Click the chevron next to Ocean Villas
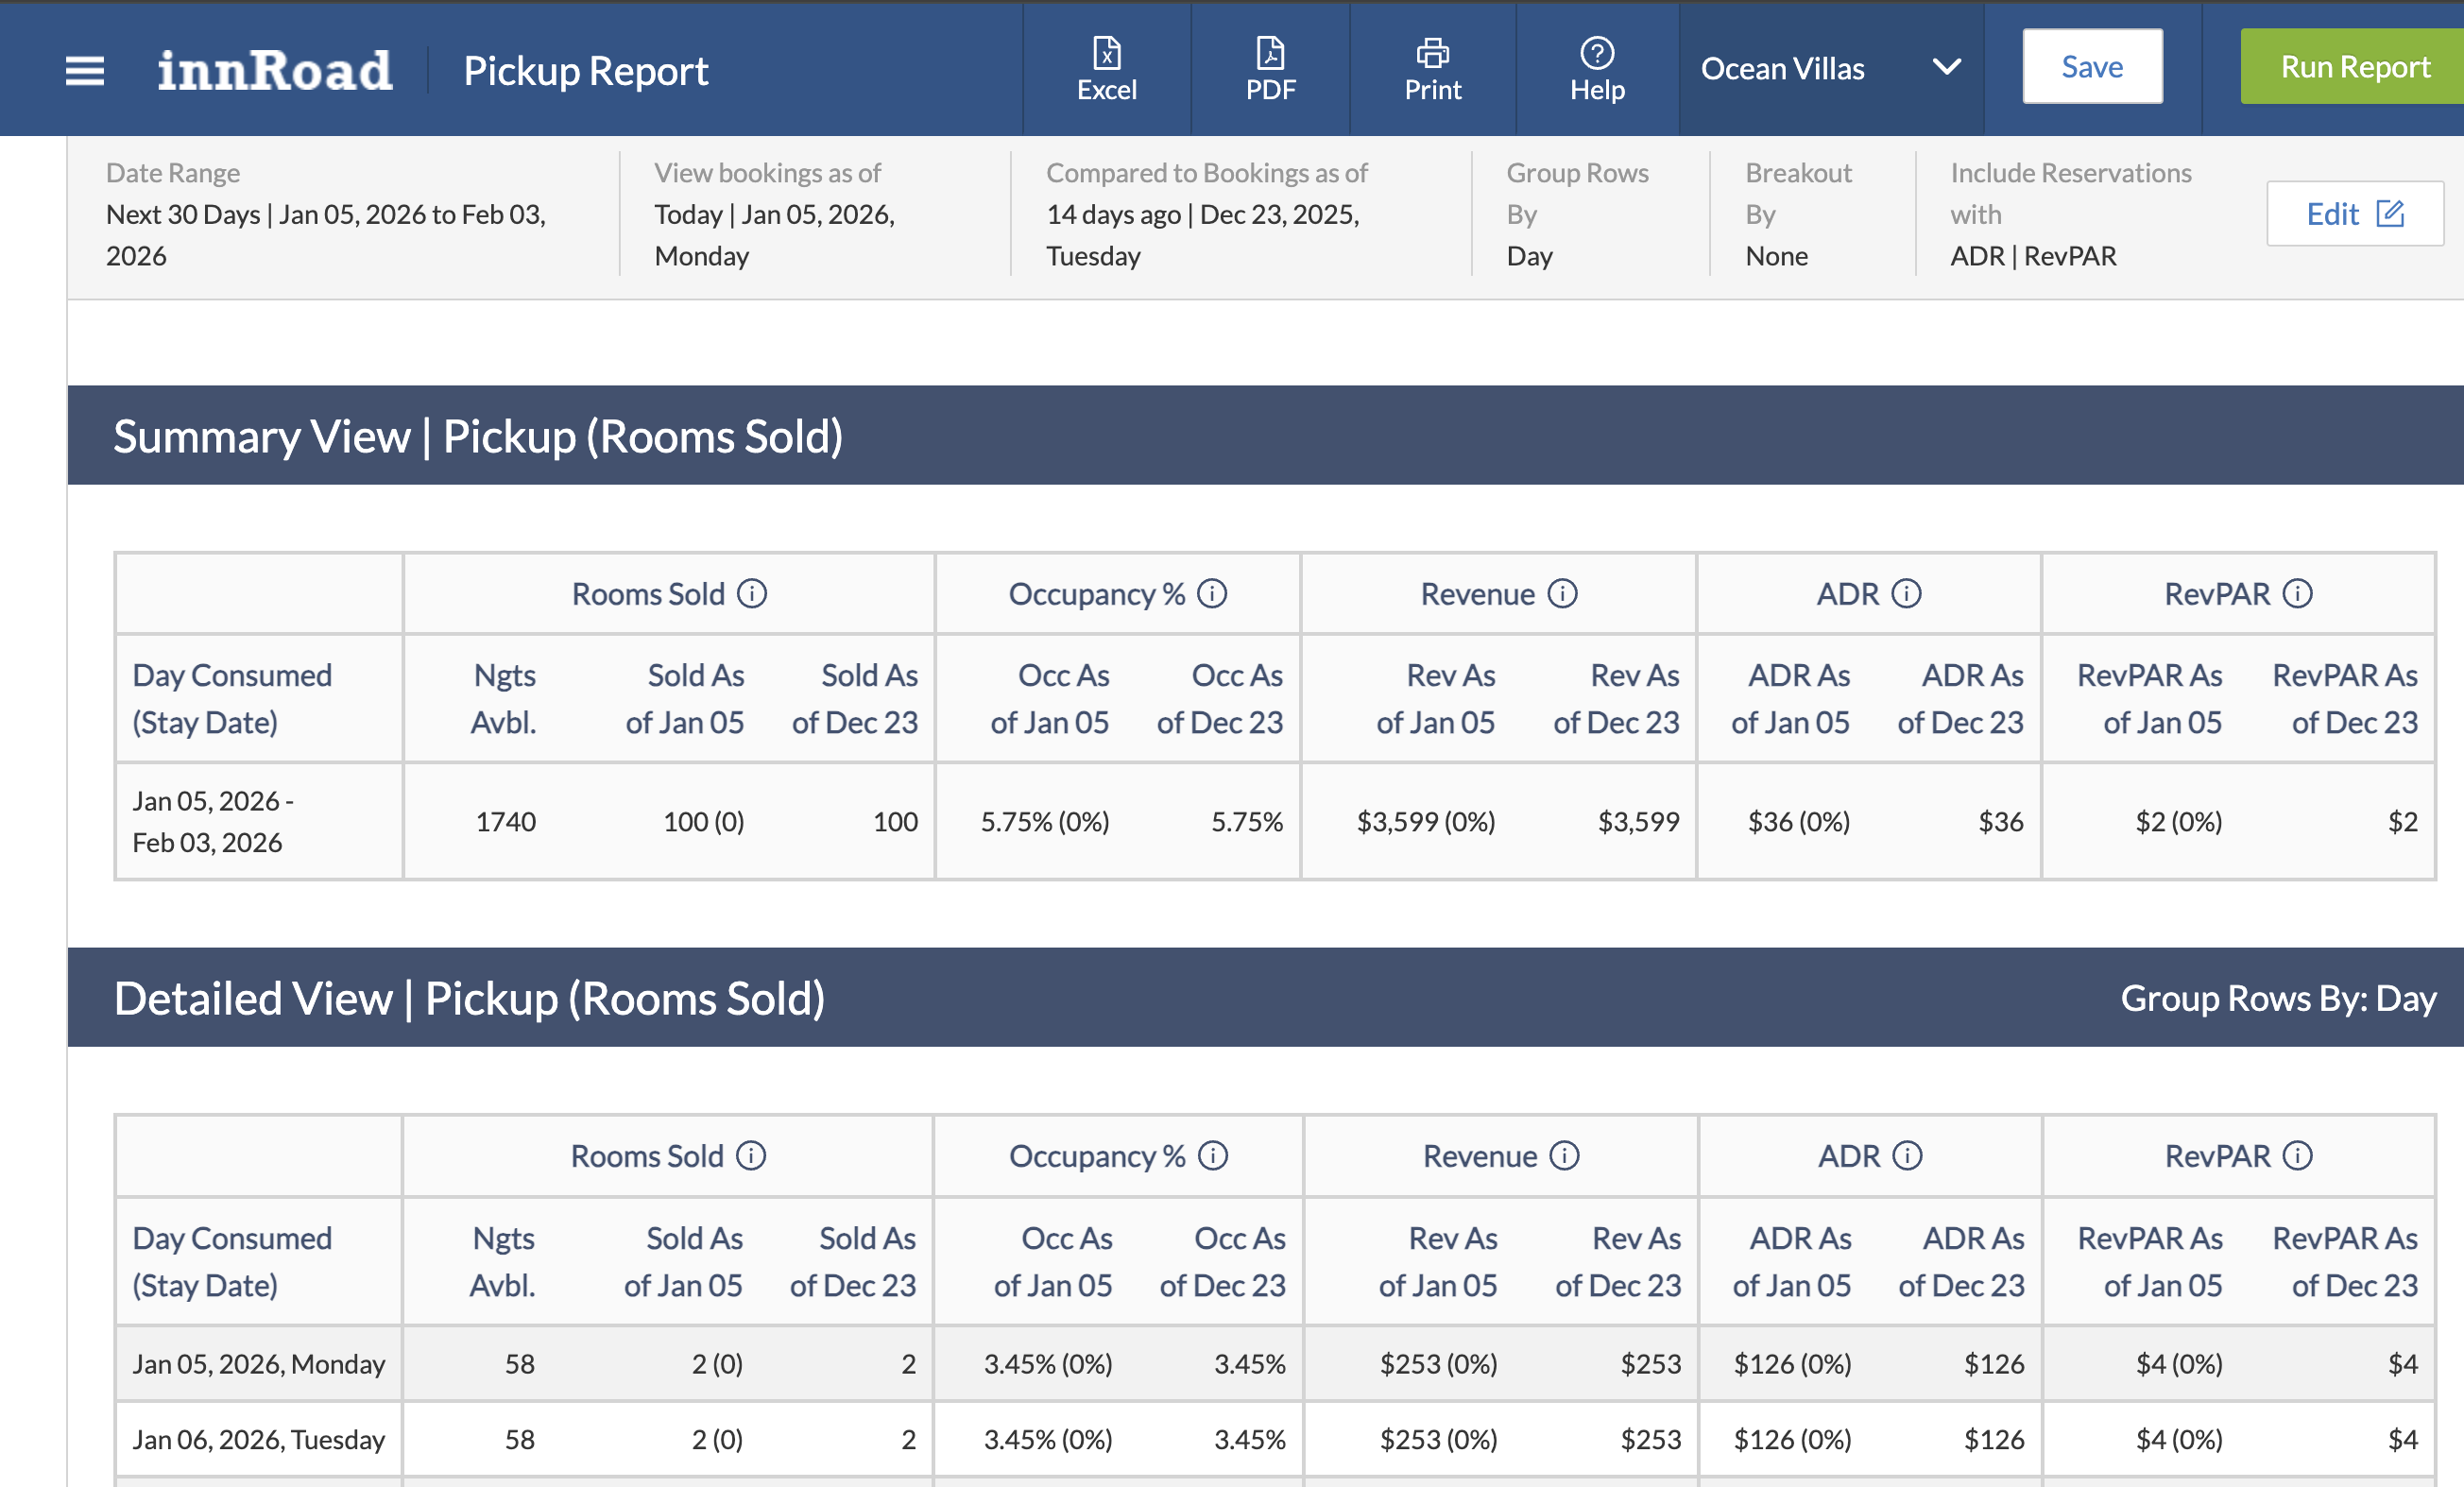Image resolution: width=2464 pixels, height=1487 pixels. tap(1946, 67)
